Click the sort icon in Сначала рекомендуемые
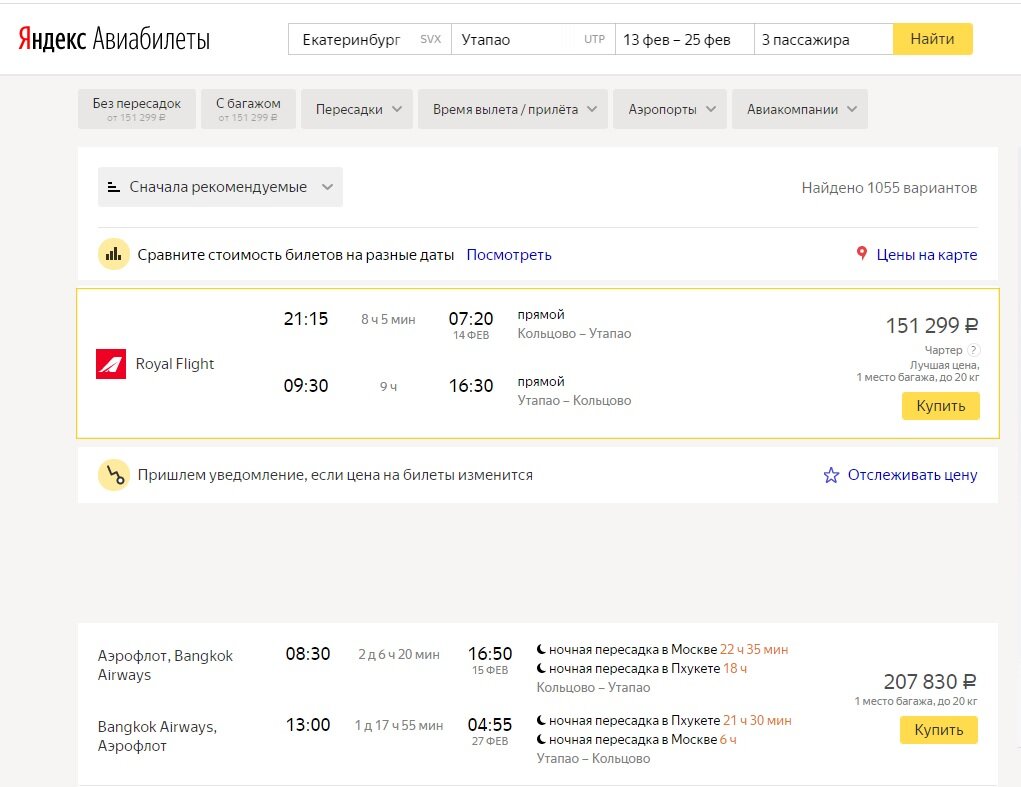 coord(113,187)
